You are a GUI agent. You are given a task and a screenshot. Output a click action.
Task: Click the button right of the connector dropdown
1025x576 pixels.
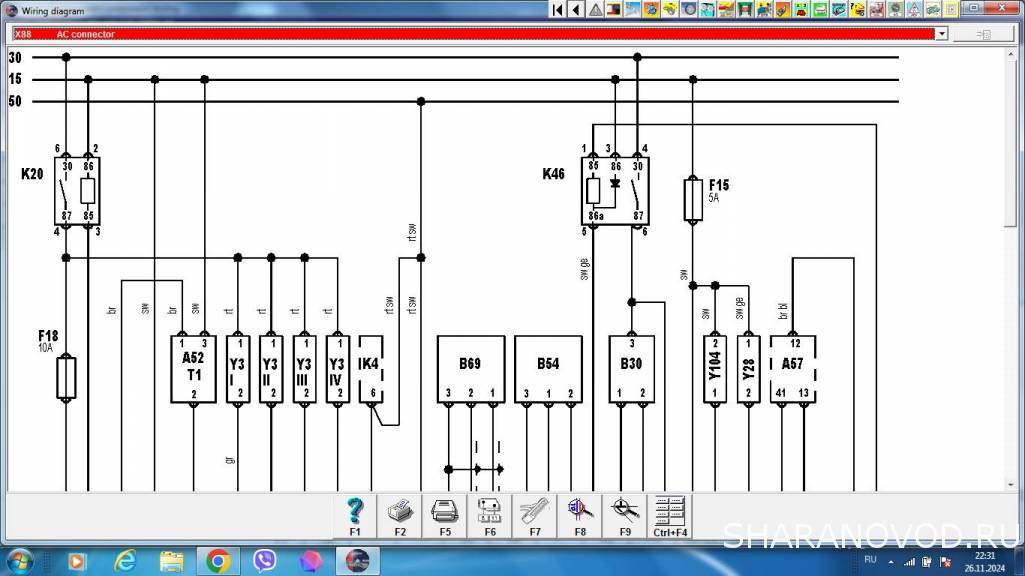point(983,34)
